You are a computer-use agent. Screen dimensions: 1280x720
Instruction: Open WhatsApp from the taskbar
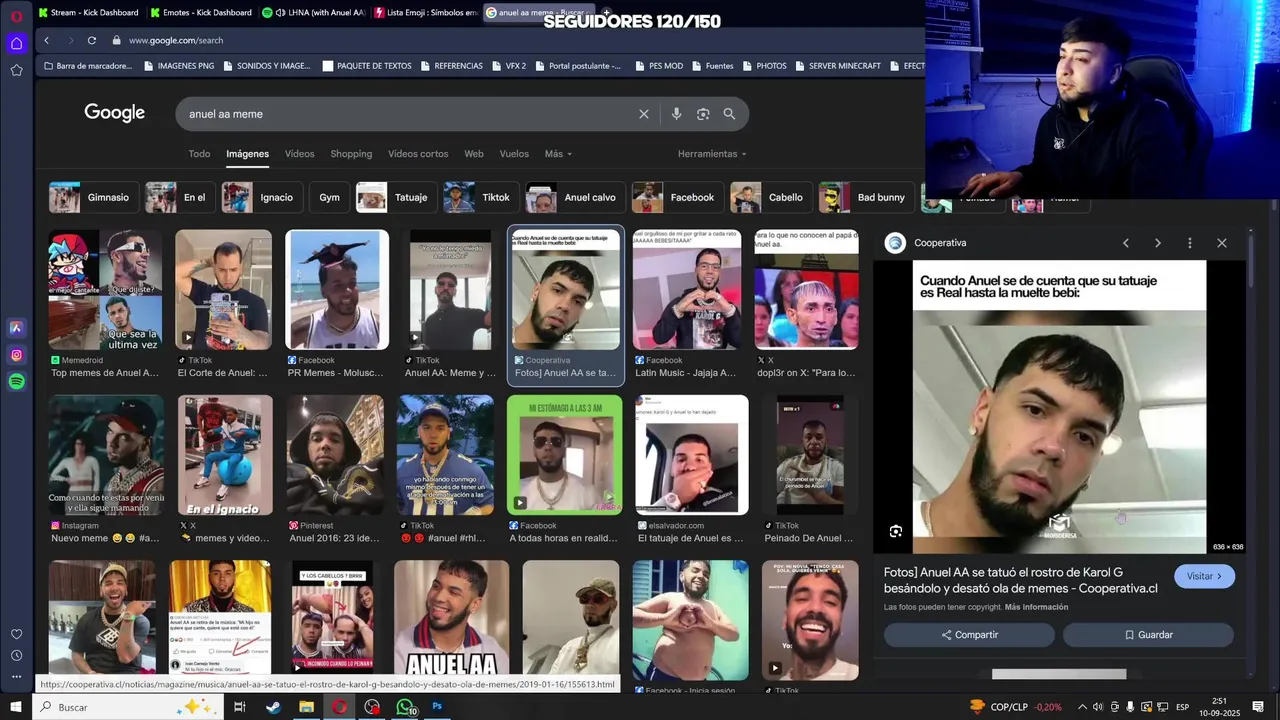[405, 707]
